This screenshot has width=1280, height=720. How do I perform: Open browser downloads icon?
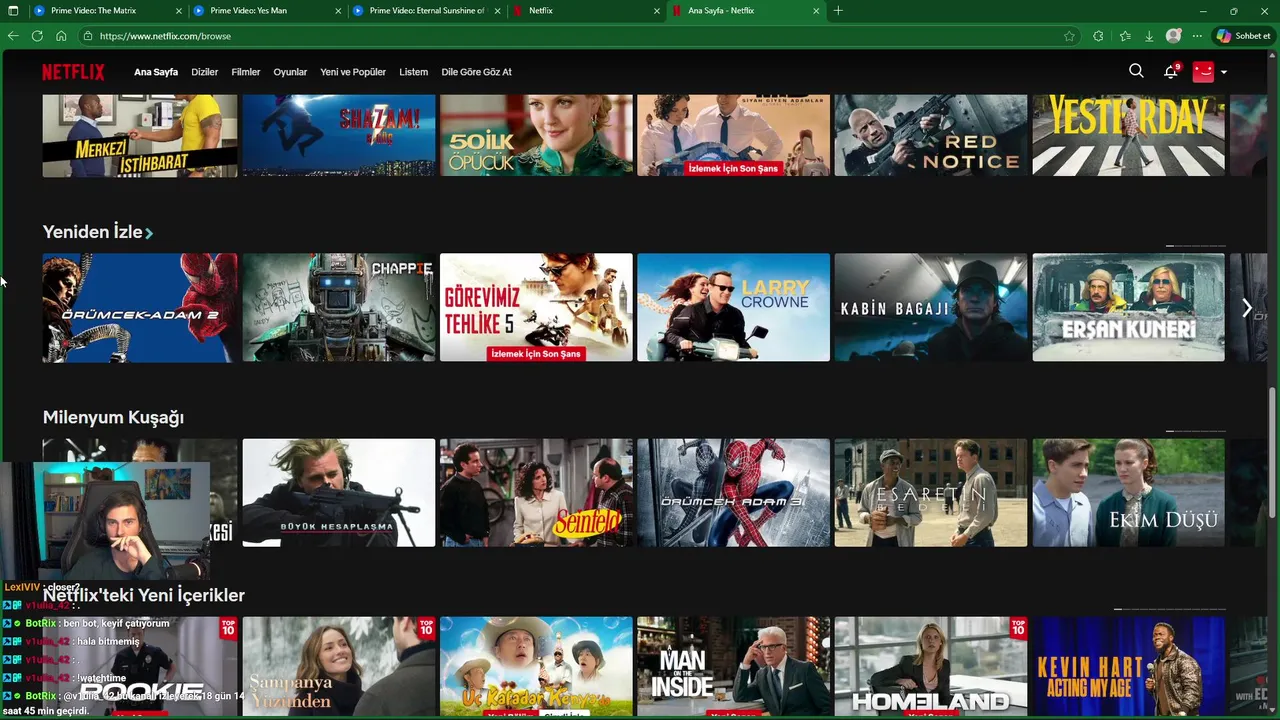click(1149, 36)
